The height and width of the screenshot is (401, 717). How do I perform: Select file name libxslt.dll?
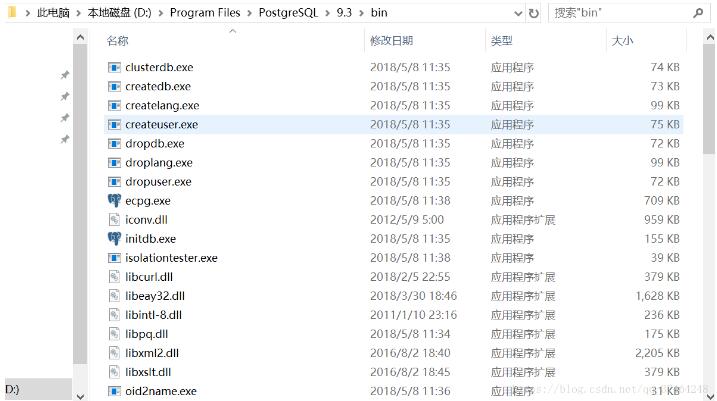(x=148, y=372)
